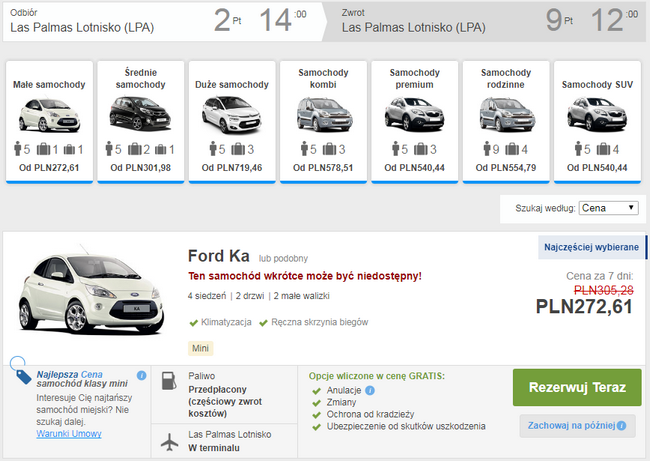The height and width of the screenshot is (461, 650).
Task: Click pickup date 2 Pt
Action: coord(228,20)
